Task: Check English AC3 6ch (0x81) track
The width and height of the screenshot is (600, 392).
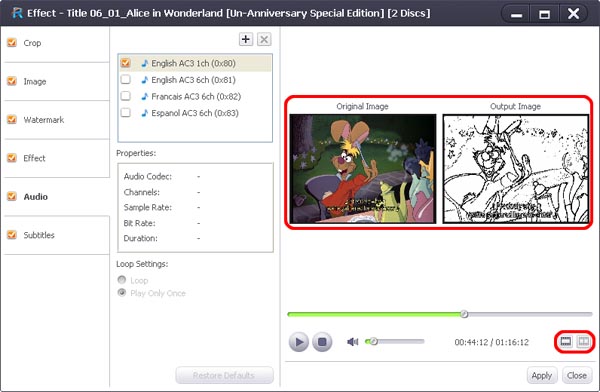Action: click(x=126, y=79)
